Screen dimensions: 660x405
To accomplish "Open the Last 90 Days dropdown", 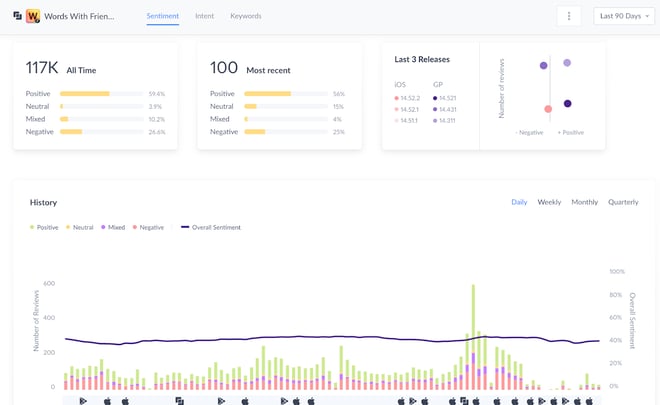I will [x=621, y=16].
